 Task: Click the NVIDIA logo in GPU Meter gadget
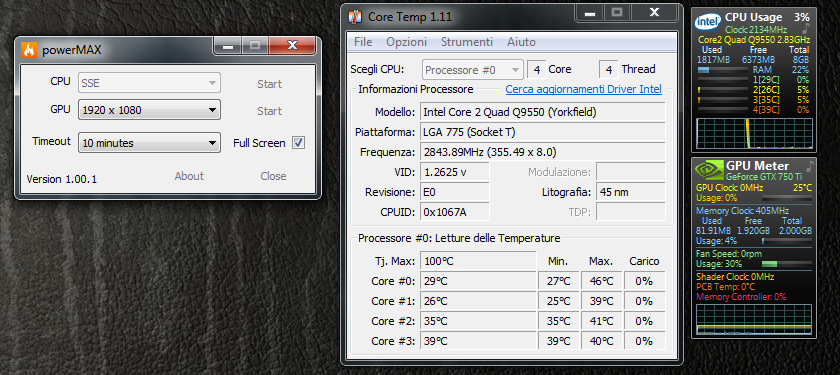pos(708,170)
